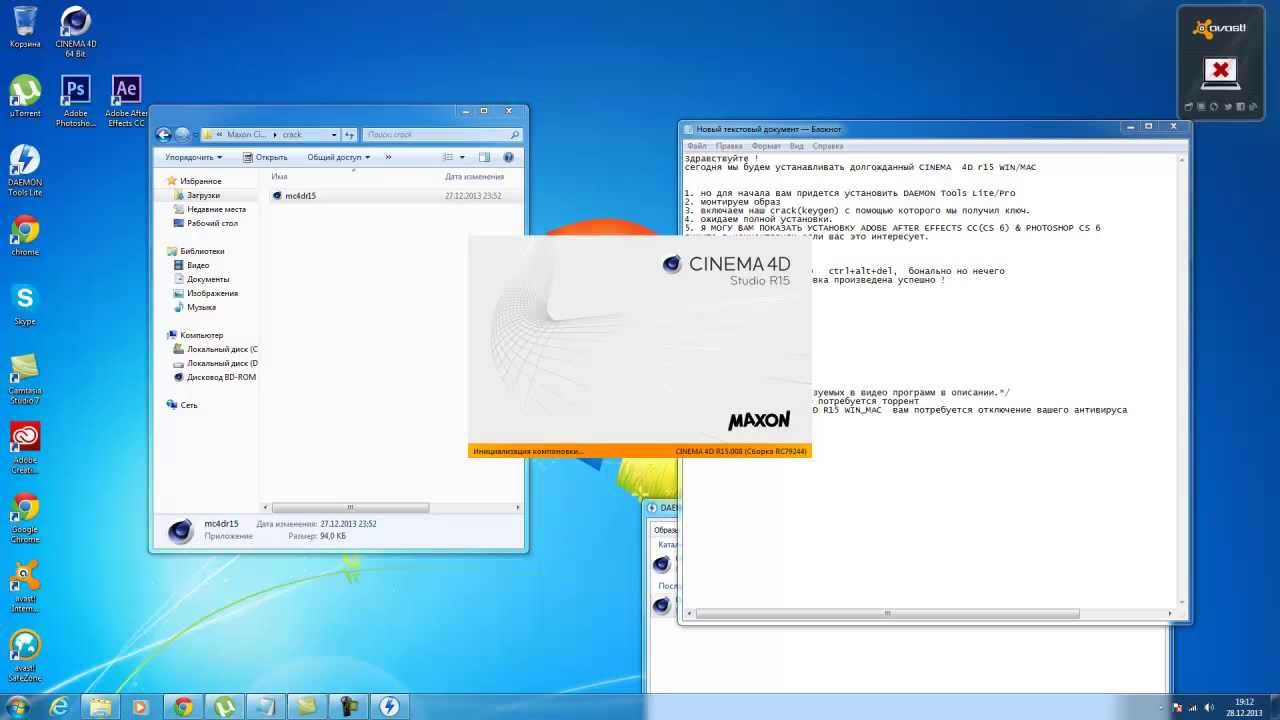Open the chrome desktop shortcut
Image resolution: width=1280 pixels, height=720 pixels.
pos(25,236)
